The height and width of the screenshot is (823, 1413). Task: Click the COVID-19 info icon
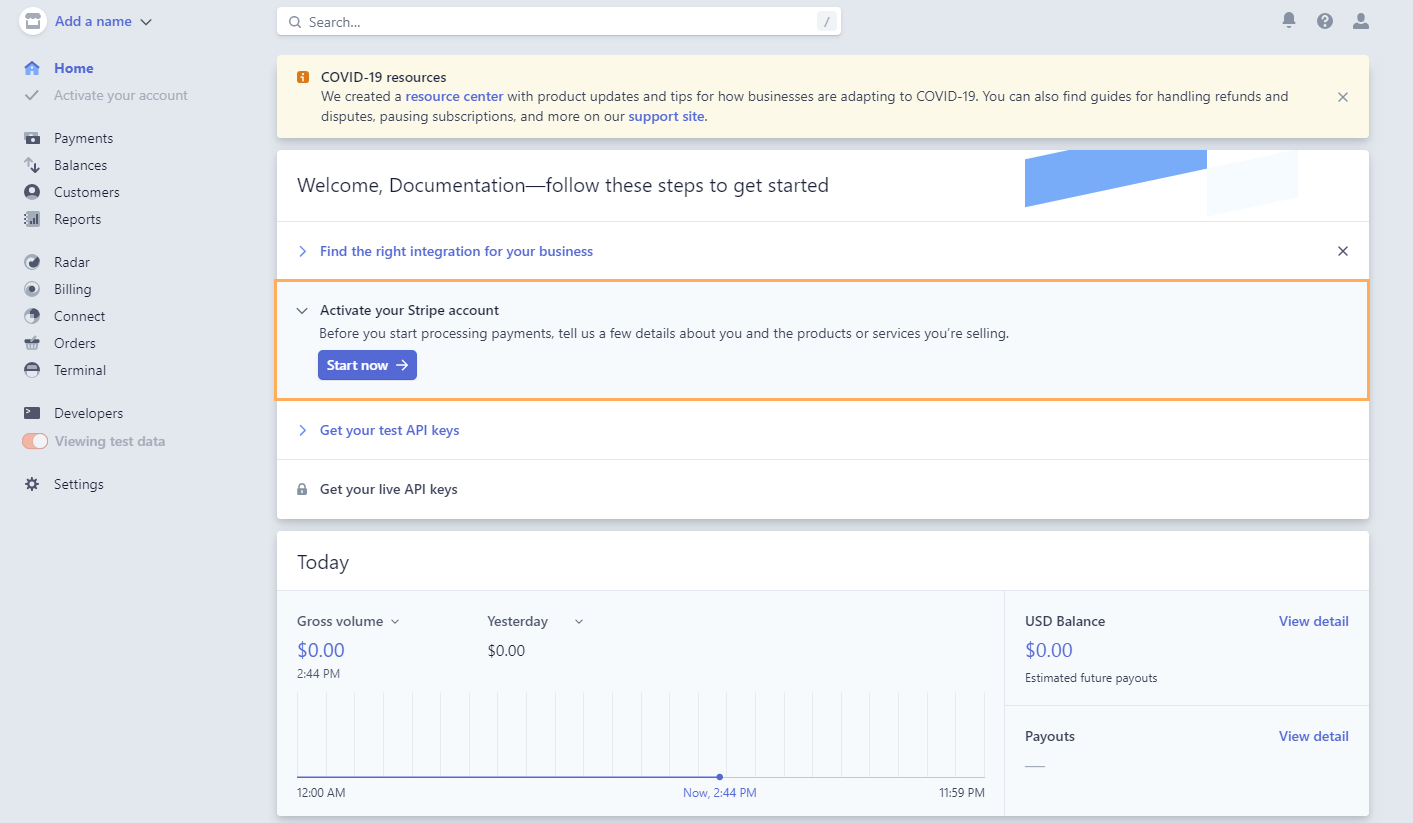(303, 77)
